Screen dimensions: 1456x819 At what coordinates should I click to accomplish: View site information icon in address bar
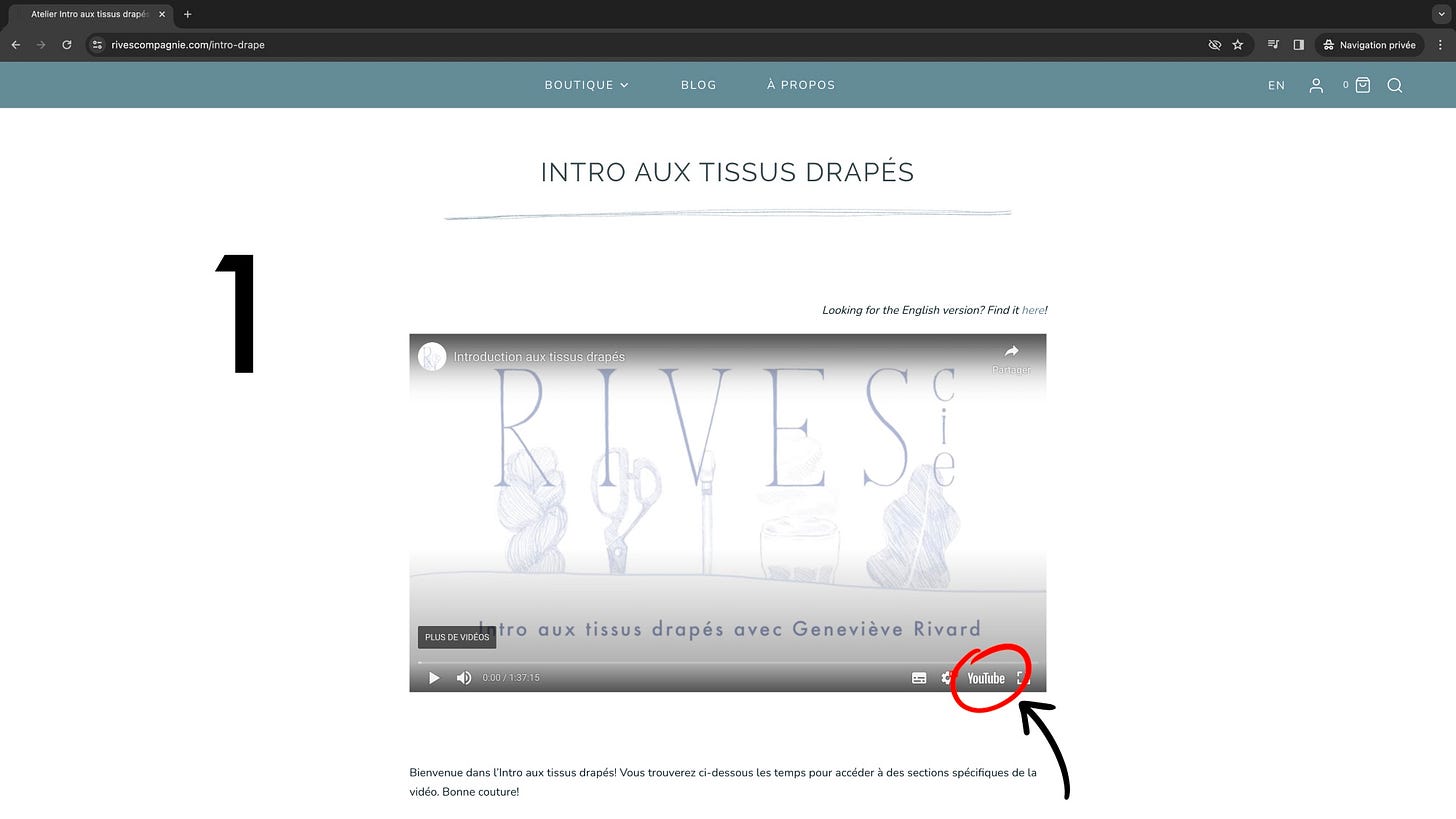point(97,45)
